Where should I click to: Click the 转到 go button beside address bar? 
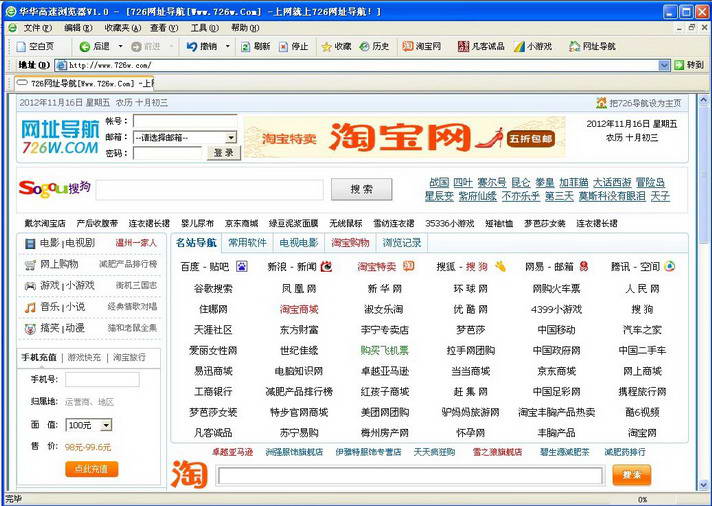tap(688, 65)
